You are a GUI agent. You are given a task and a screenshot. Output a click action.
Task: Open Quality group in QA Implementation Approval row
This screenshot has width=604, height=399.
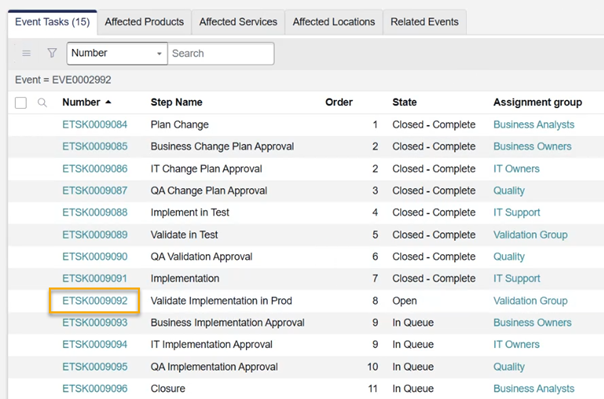click(509, 367)
